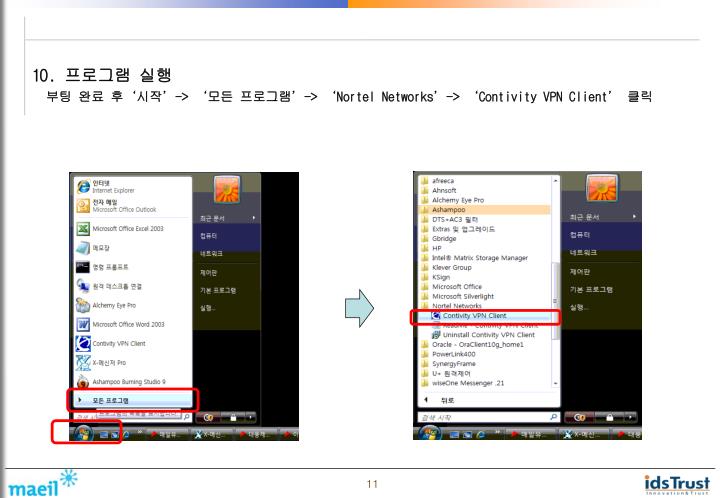Click the Gbridge folder icon
This screenshot has height=498, width=720.
pyautogui.click(x=425, y=239)
